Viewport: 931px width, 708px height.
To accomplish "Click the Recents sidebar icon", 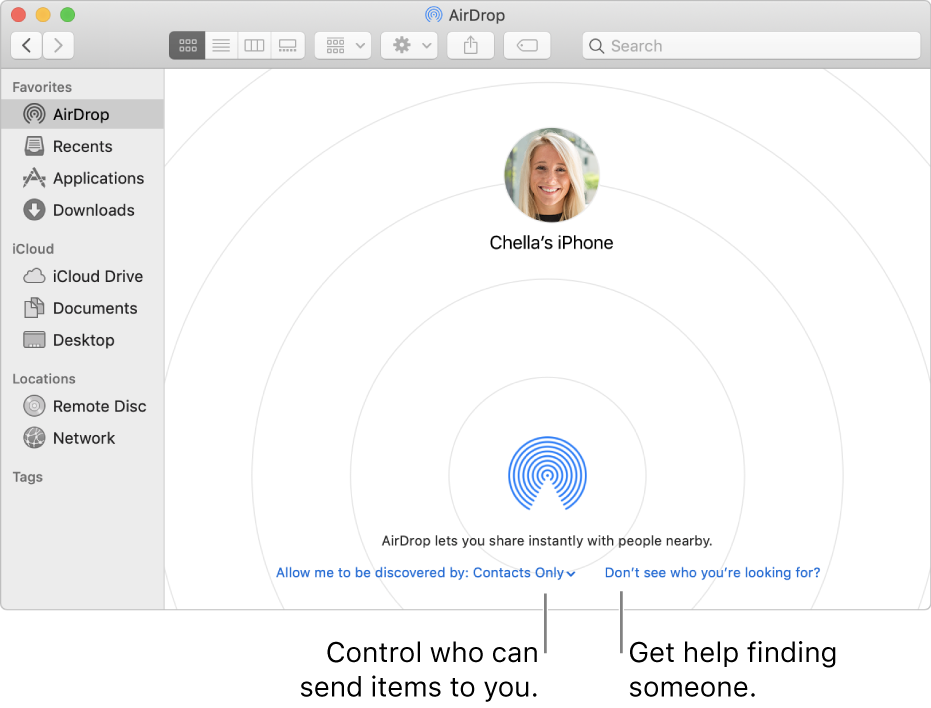I will 34,146.
